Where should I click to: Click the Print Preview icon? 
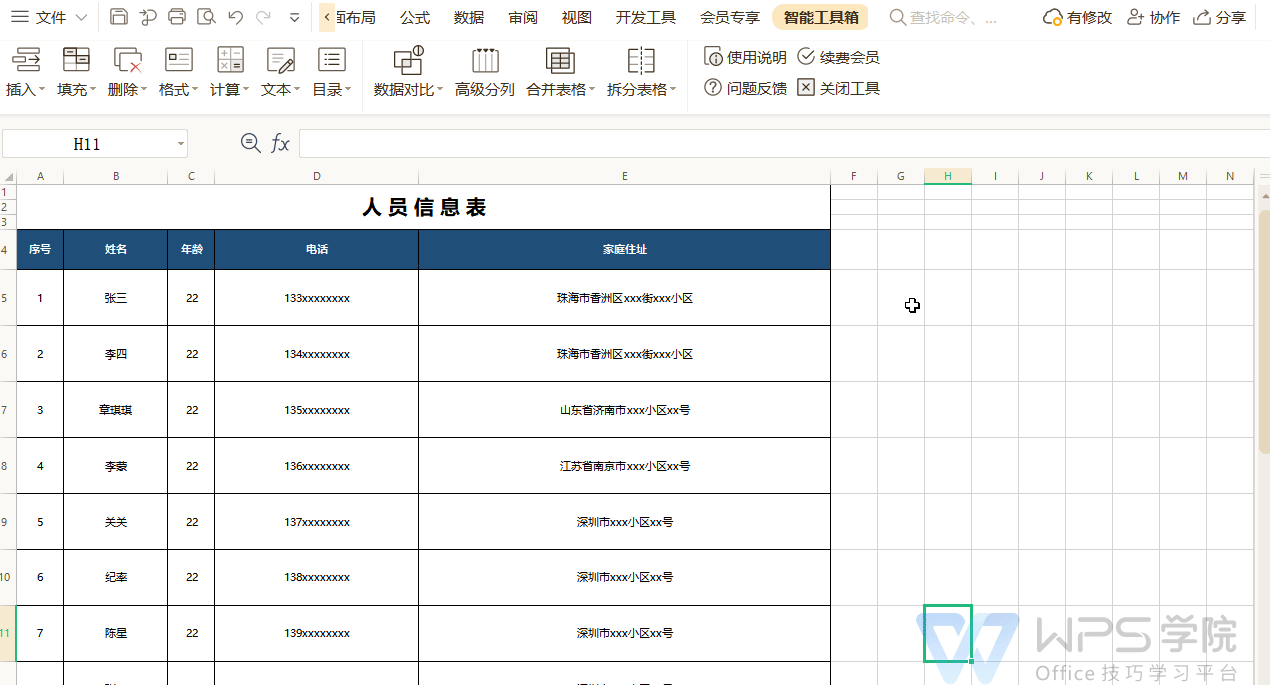[x=206, y=17]
